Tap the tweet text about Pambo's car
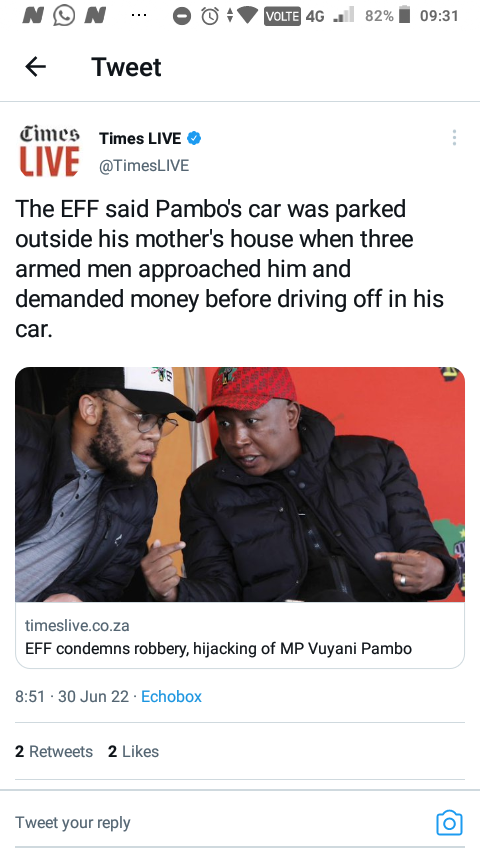The height and width of the screenshot is (854, 480). click(x=229, y=269)
